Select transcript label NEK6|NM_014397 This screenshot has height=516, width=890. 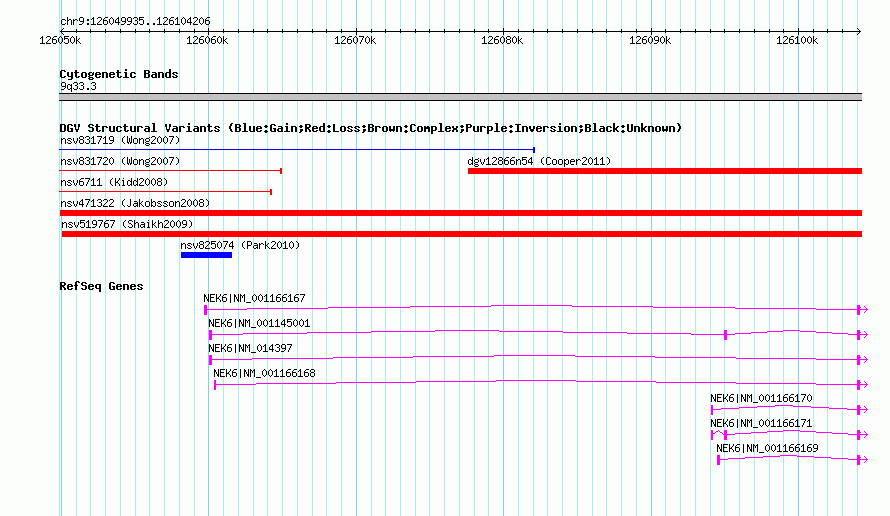pos(250,348)
